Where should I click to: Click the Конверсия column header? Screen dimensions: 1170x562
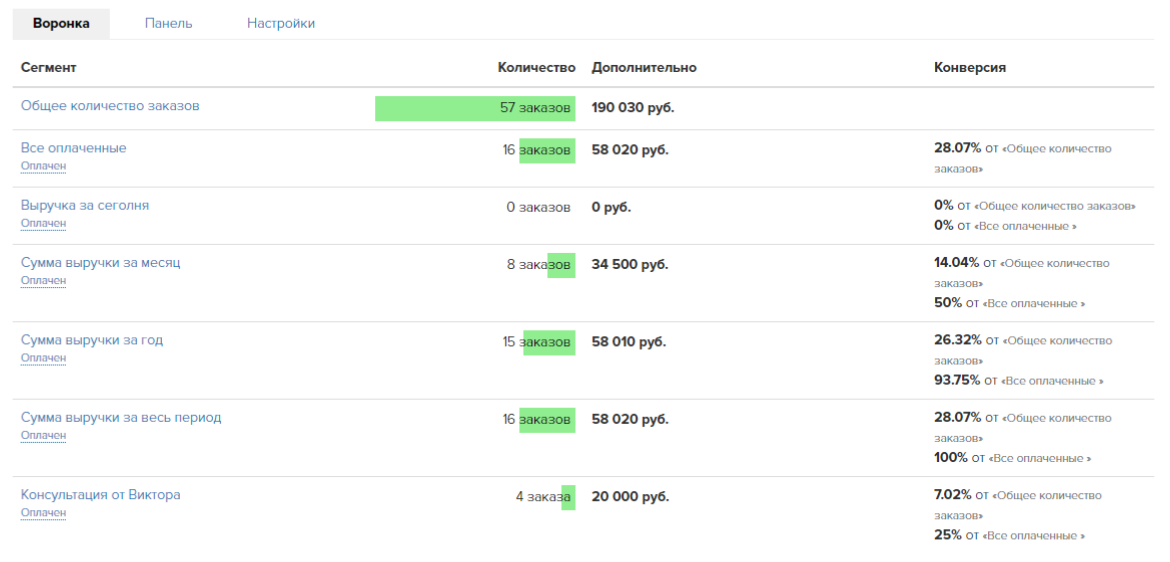pos(969,67)
